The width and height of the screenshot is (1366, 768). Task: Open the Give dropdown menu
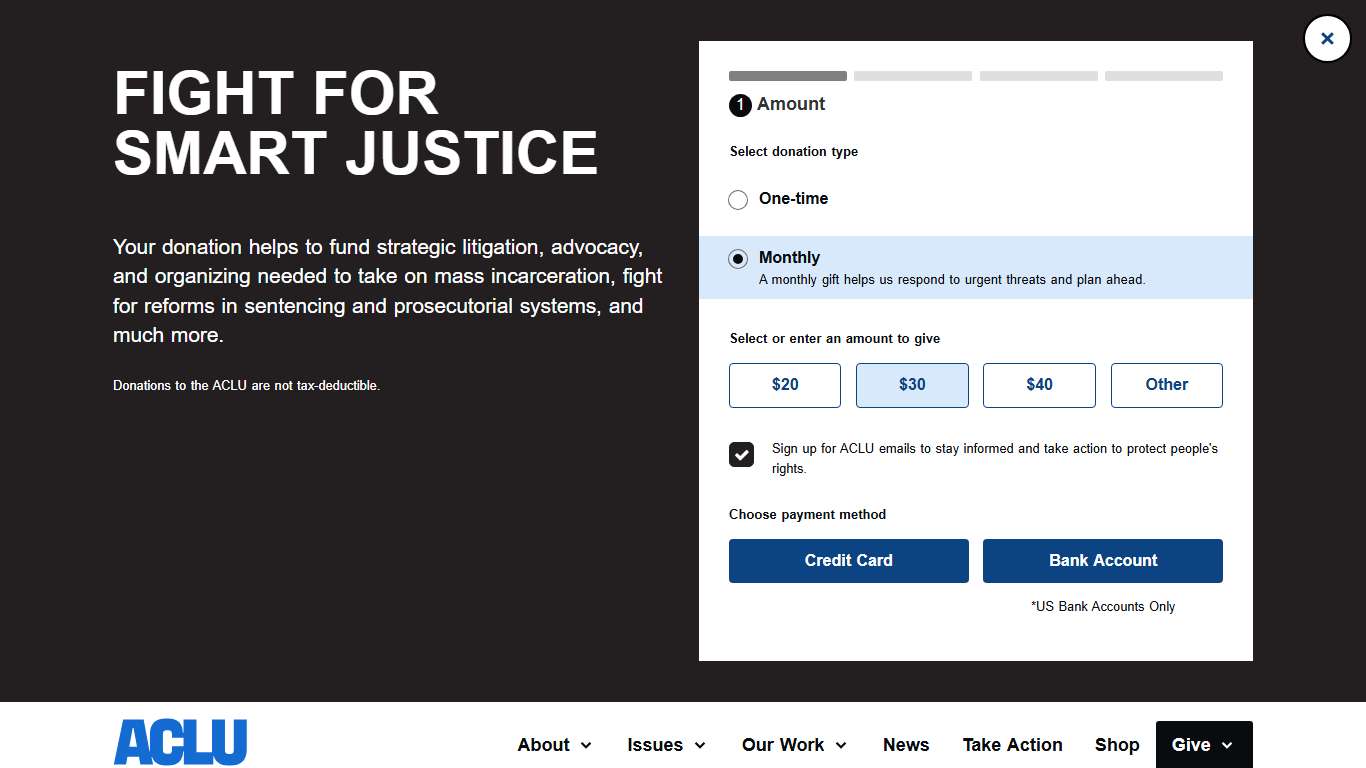[x=1203, y=745]
